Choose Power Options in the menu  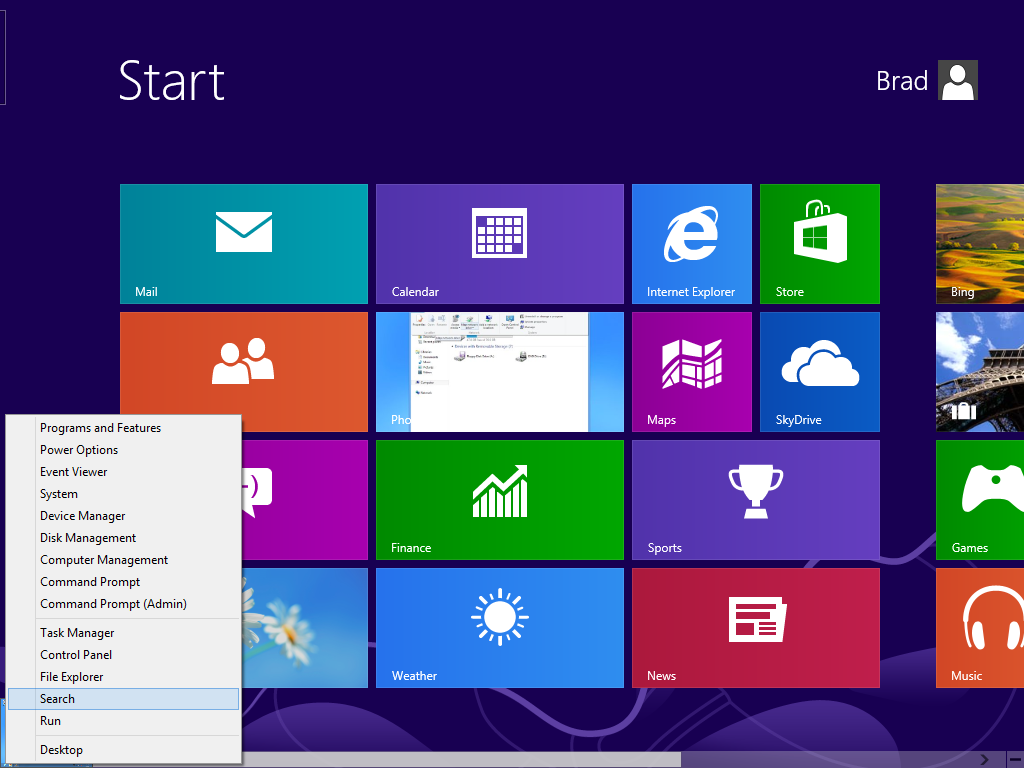[123, 450]
